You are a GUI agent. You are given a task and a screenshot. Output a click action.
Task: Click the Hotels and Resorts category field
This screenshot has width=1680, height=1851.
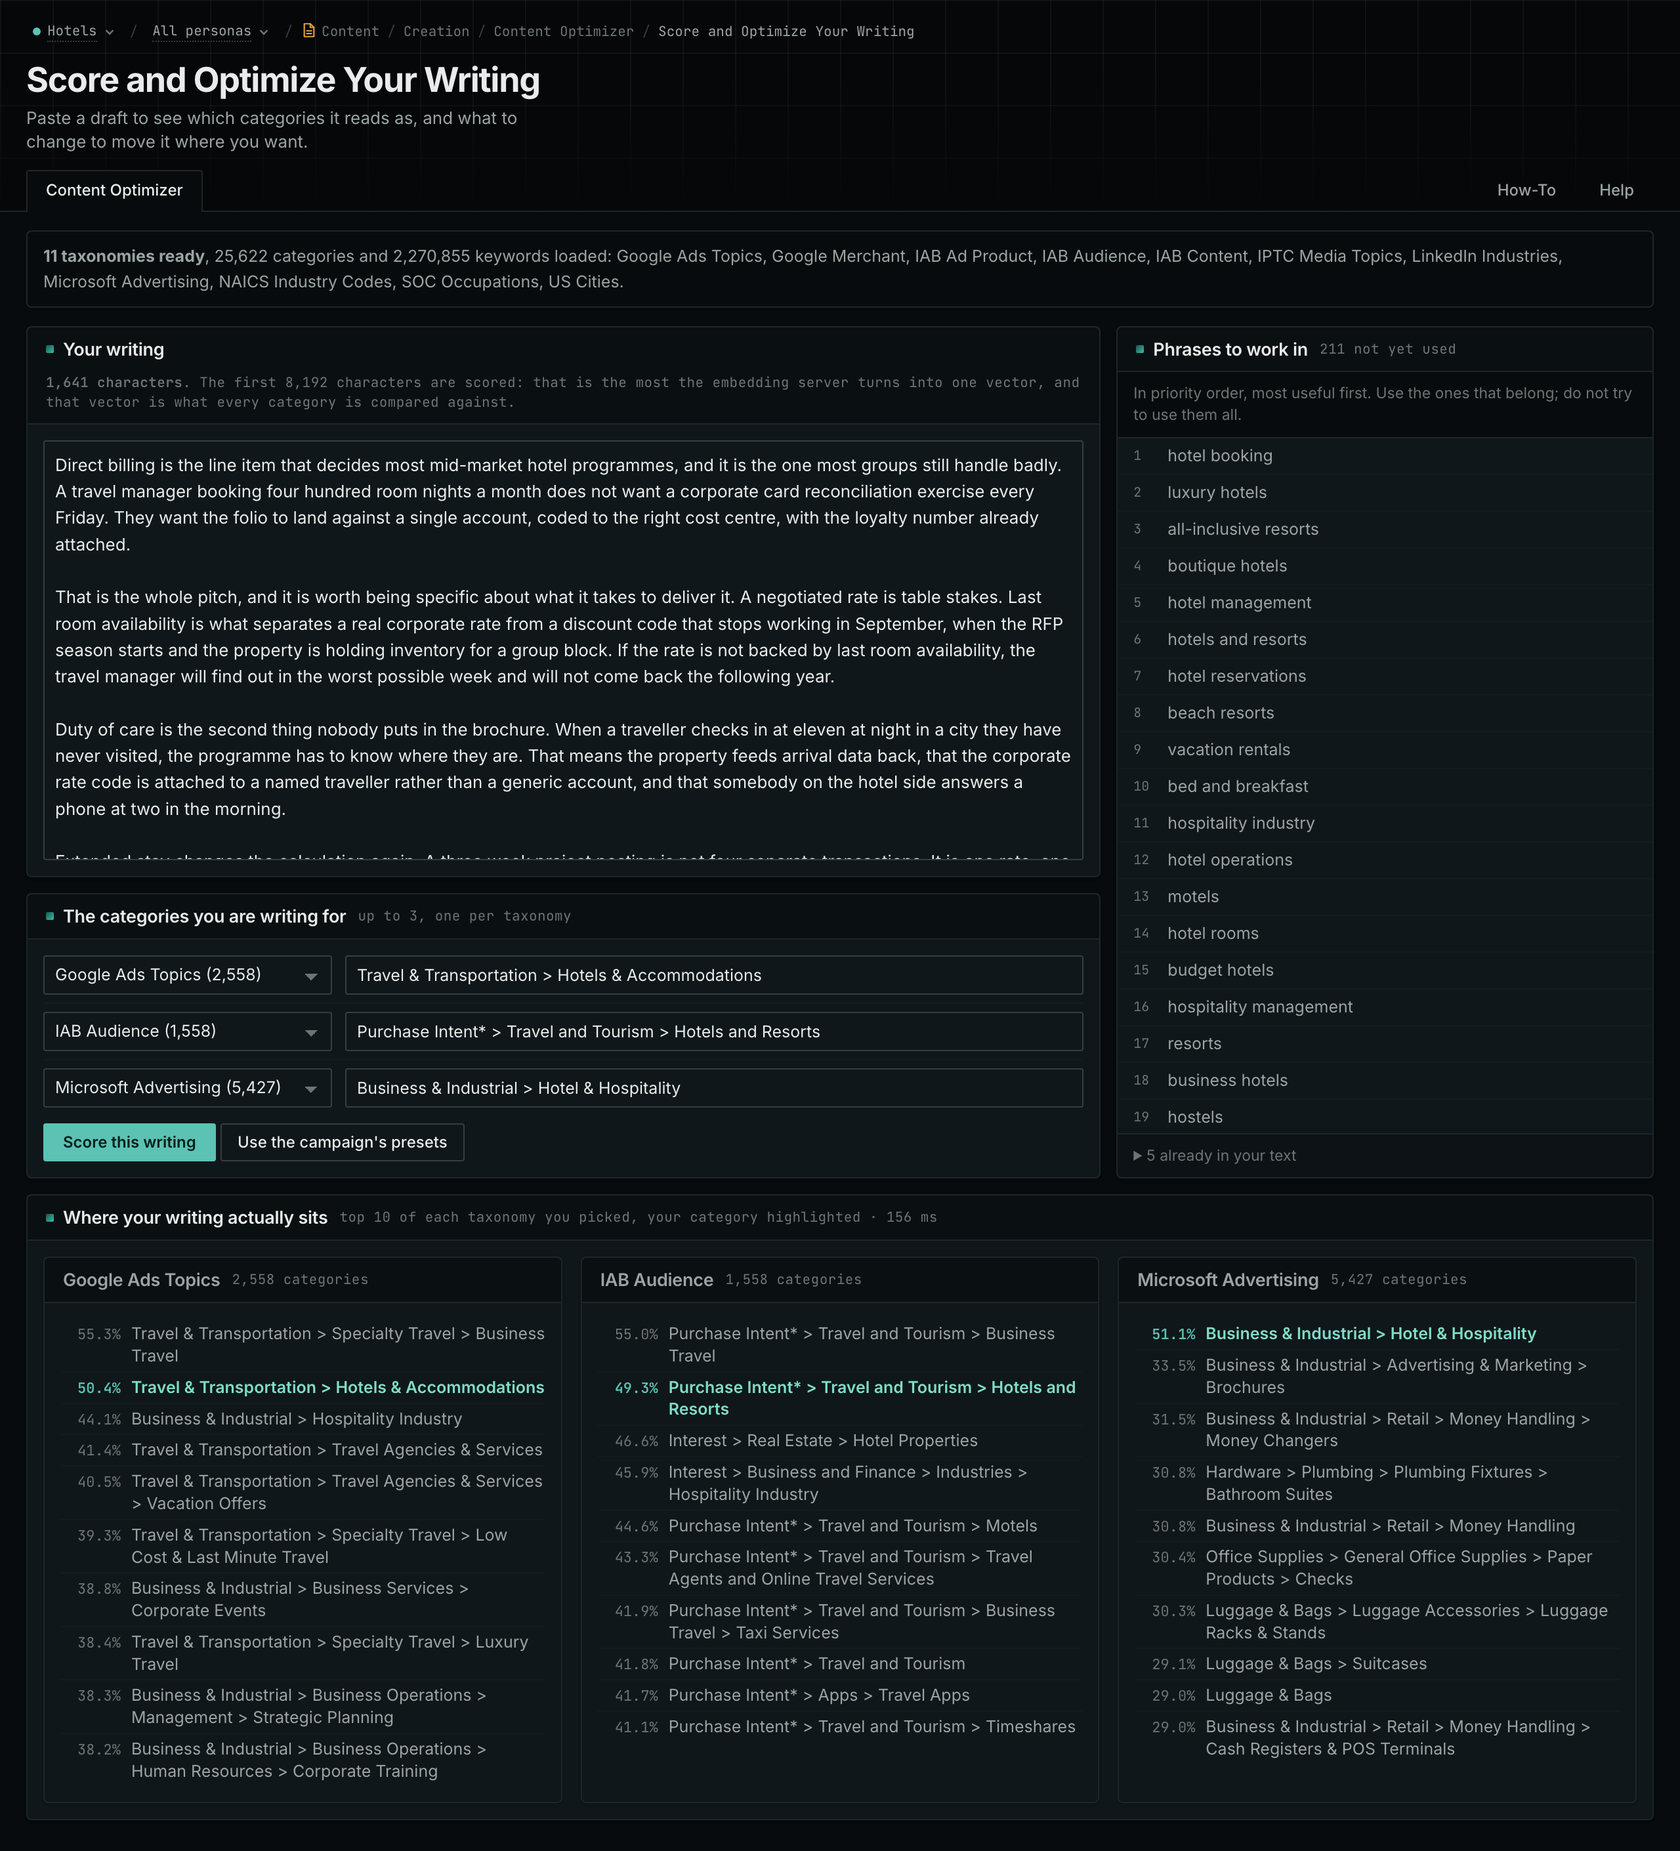[714, 1031]
